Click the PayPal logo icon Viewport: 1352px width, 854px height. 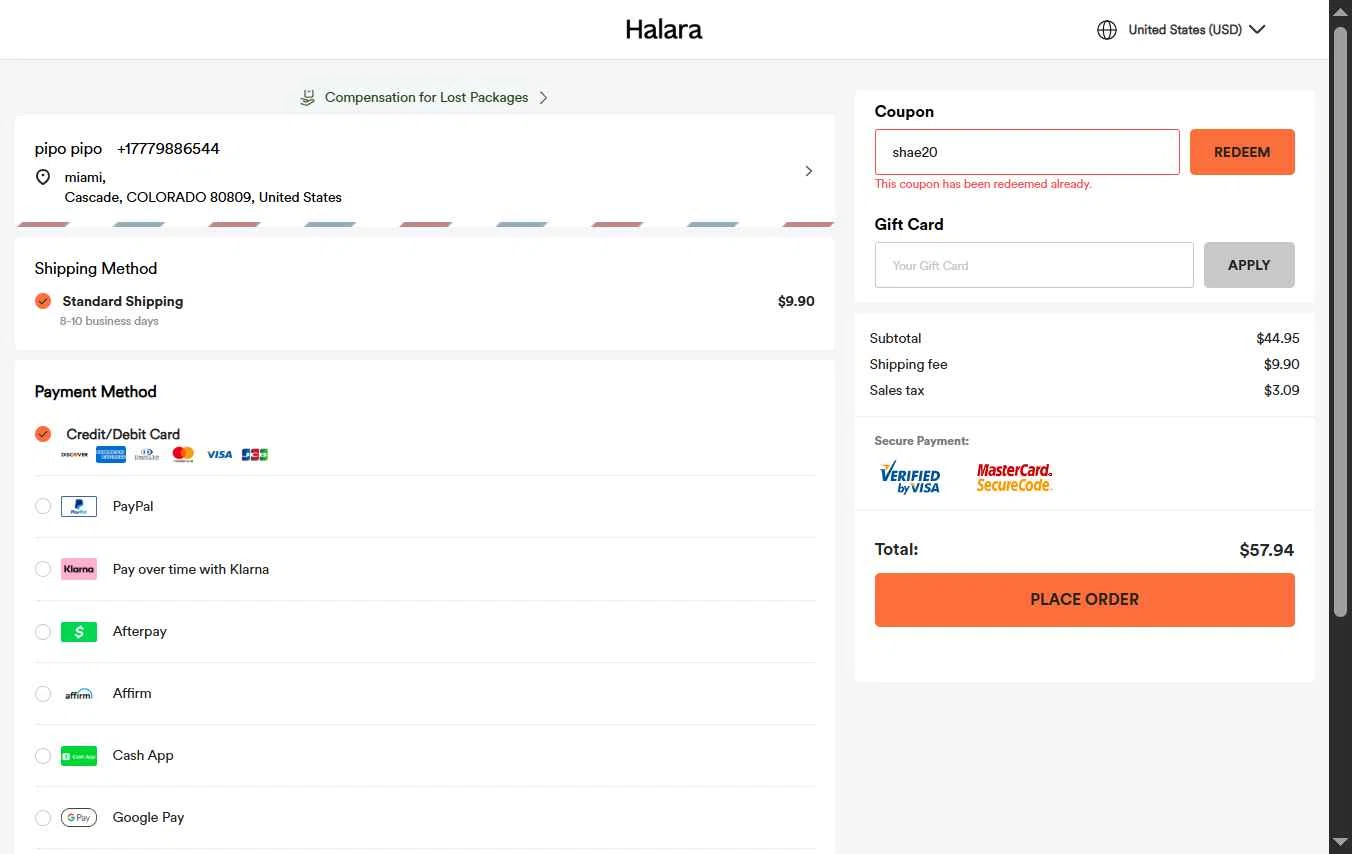(79, 506)
